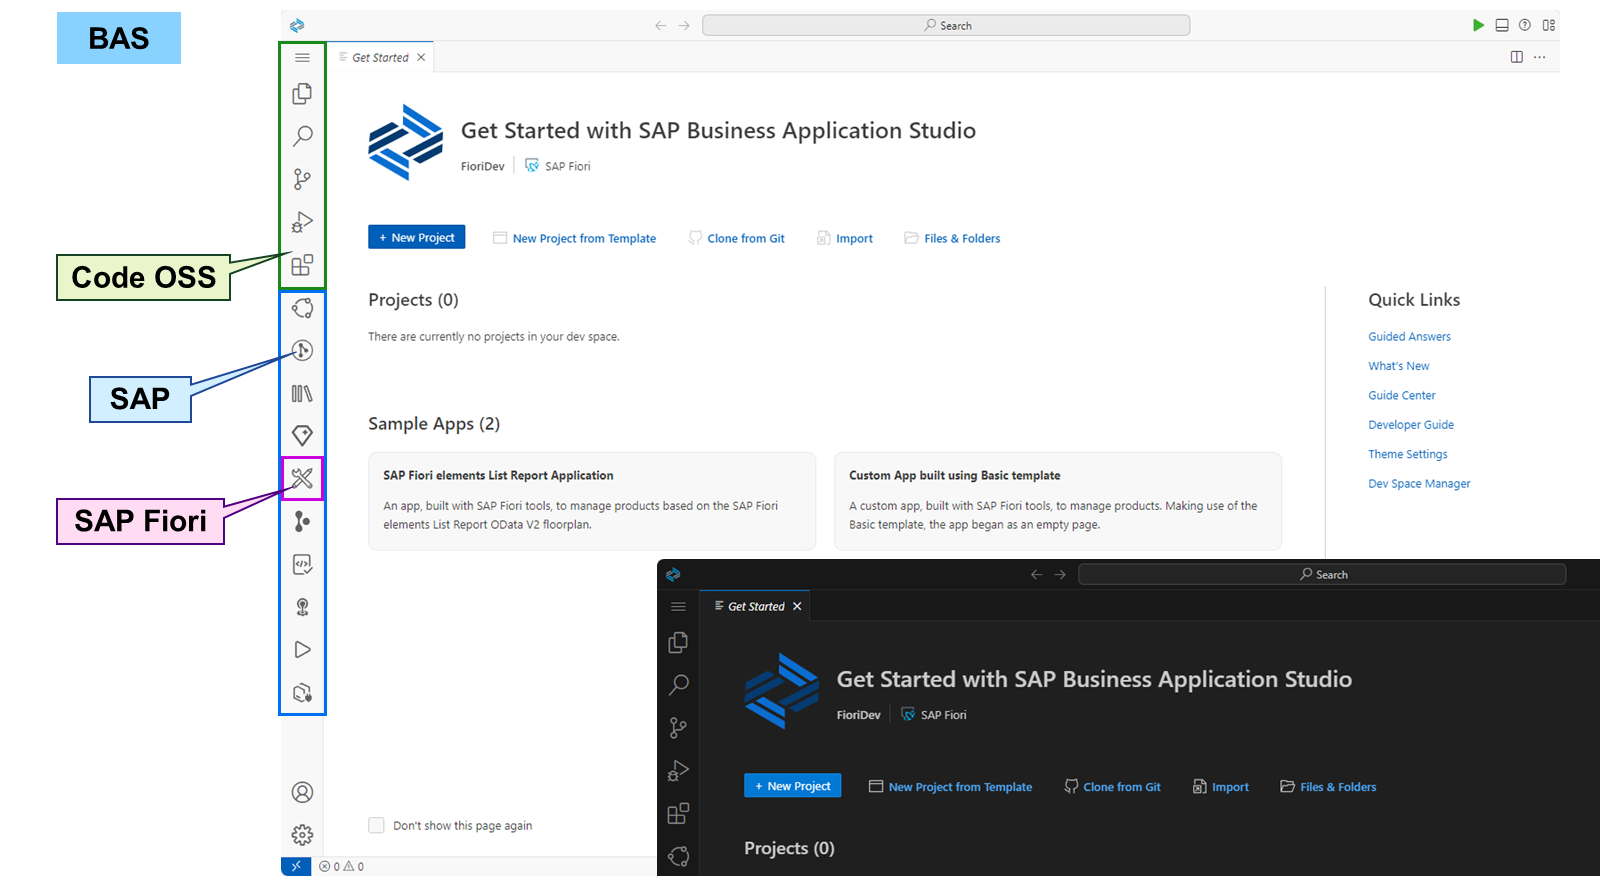Open Source Control in dark activity bar
The image size is (1600, 886).
(678, 728)
